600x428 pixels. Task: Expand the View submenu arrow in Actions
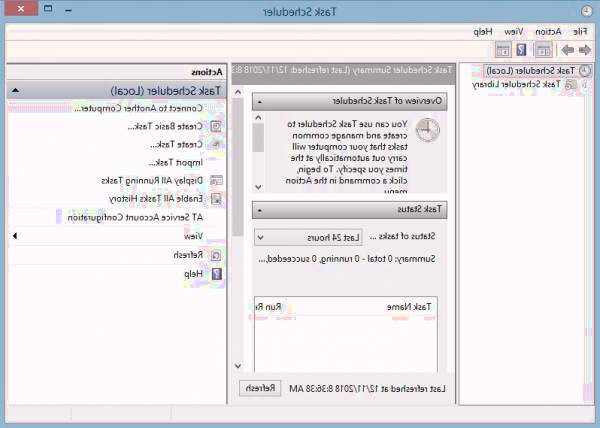pyautogui.click(x=14, y=236)
